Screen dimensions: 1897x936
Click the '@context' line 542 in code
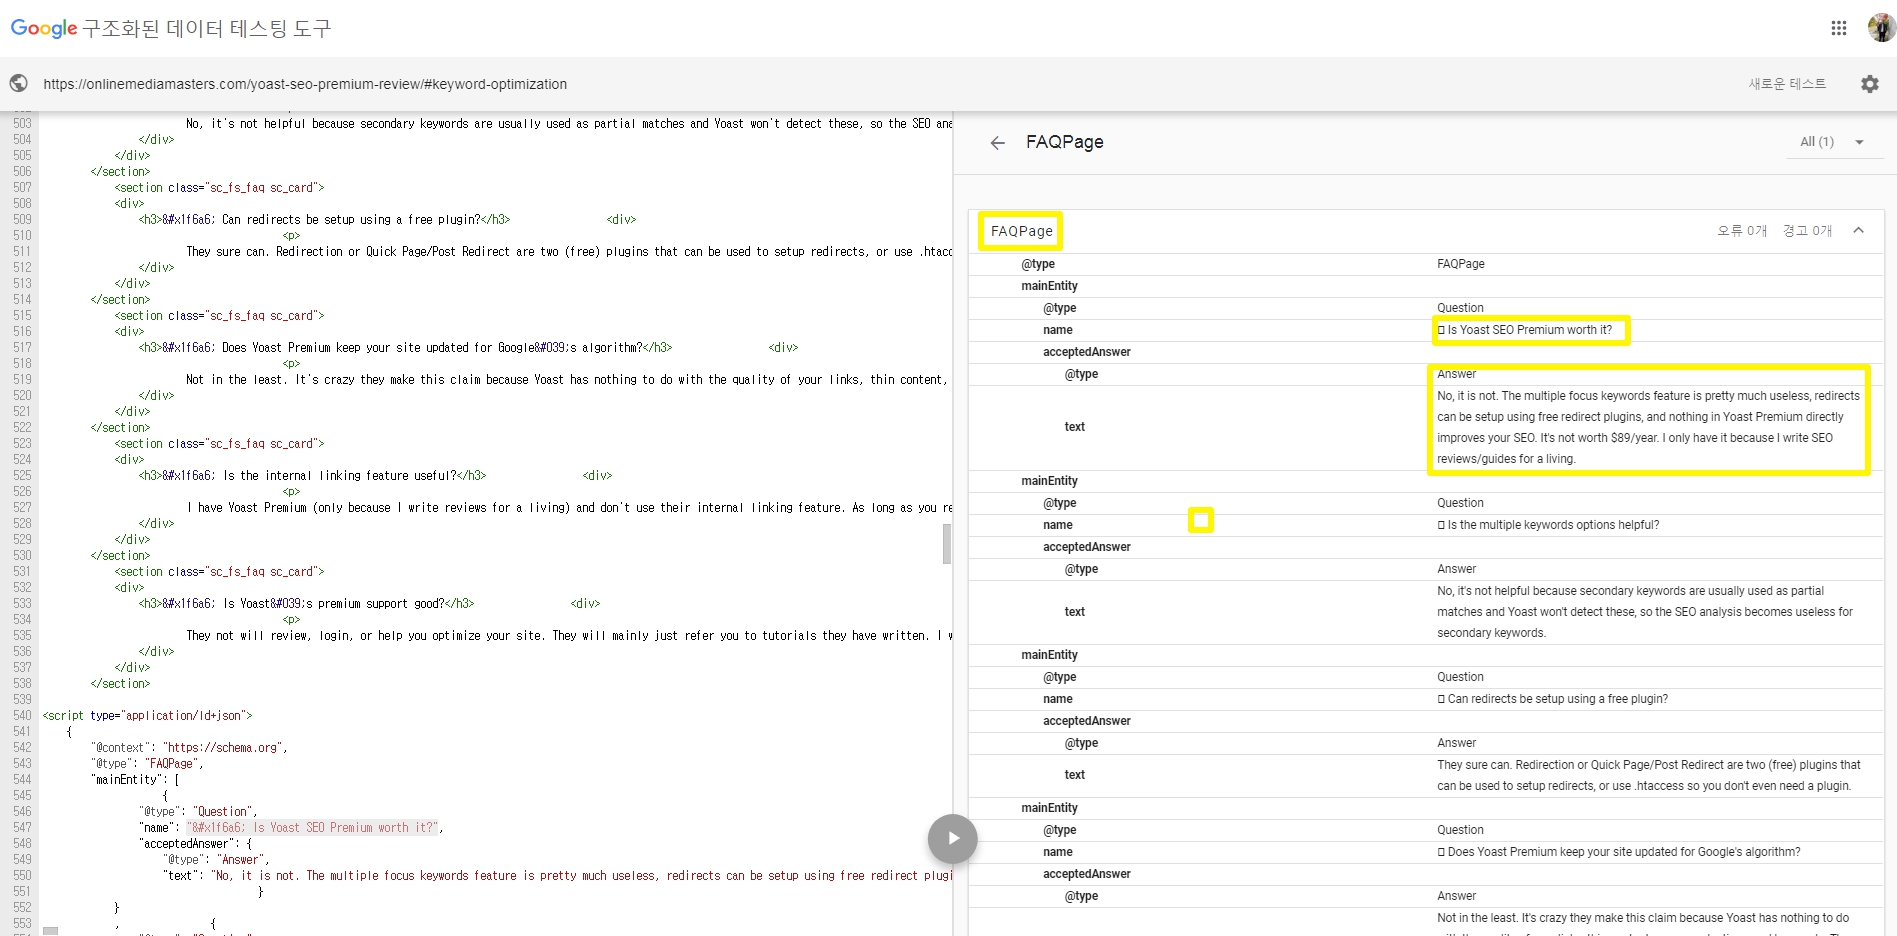(189, 748)
